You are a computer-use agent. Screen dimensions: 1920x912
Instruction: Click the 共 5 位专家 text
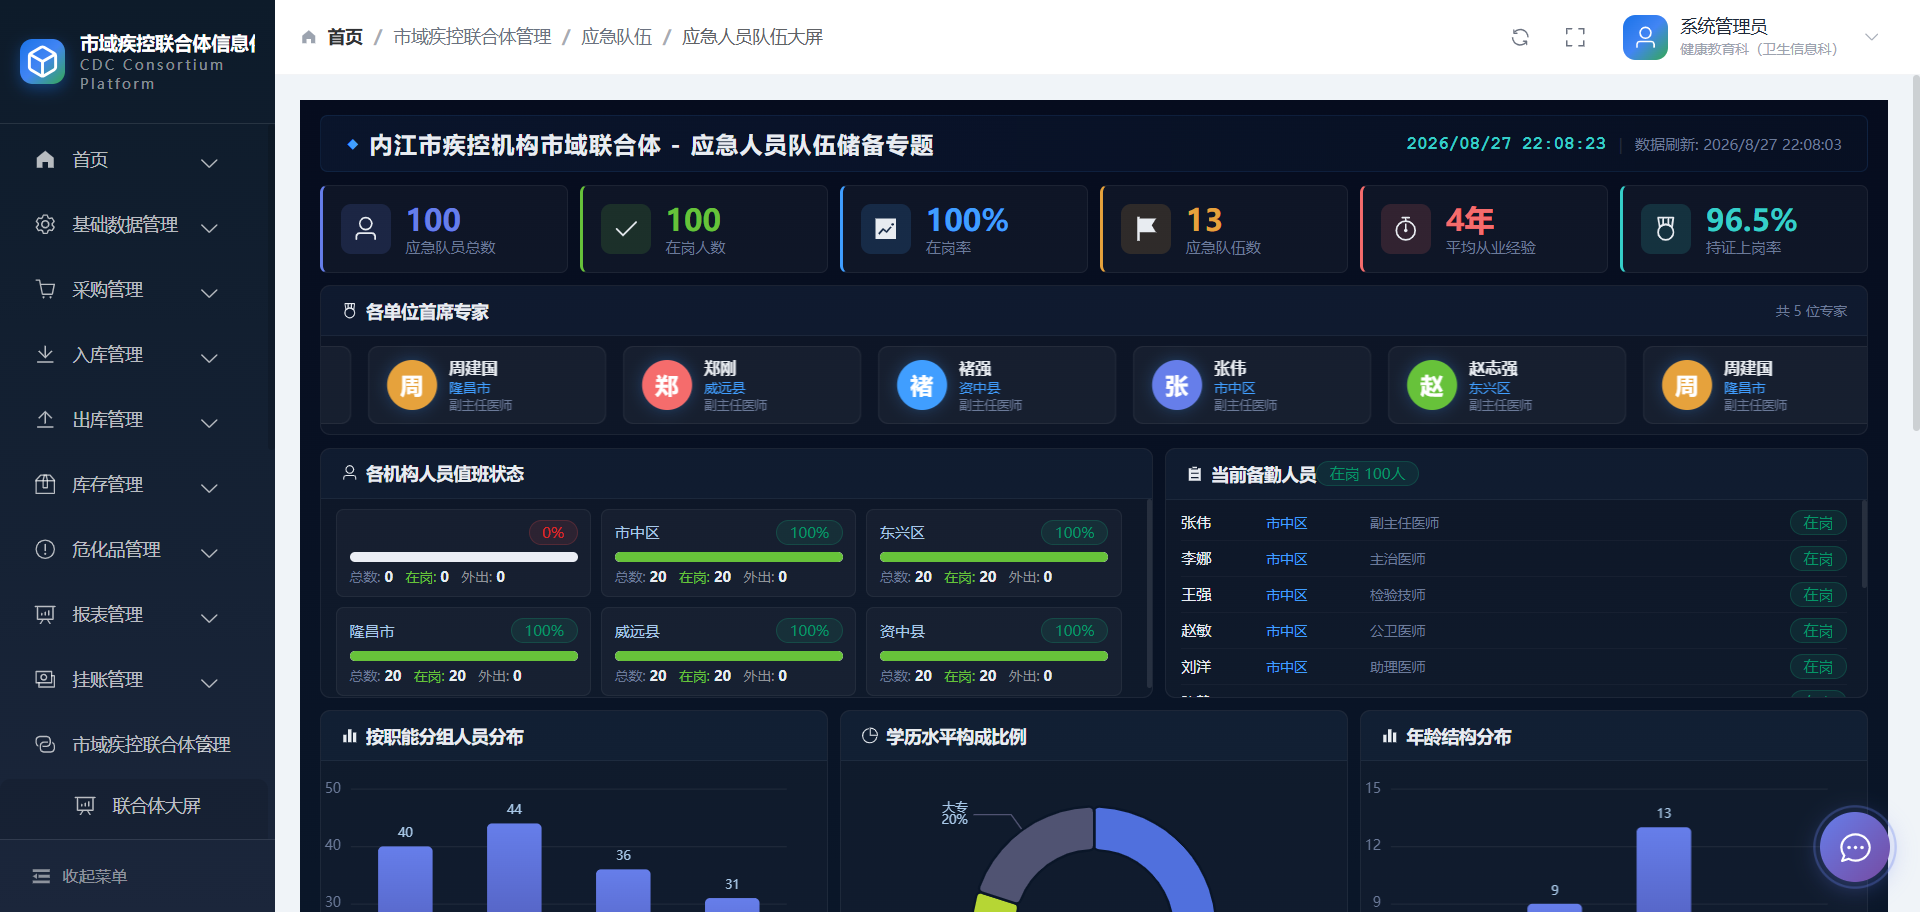pyautogui.click(x=1811, y=311)
